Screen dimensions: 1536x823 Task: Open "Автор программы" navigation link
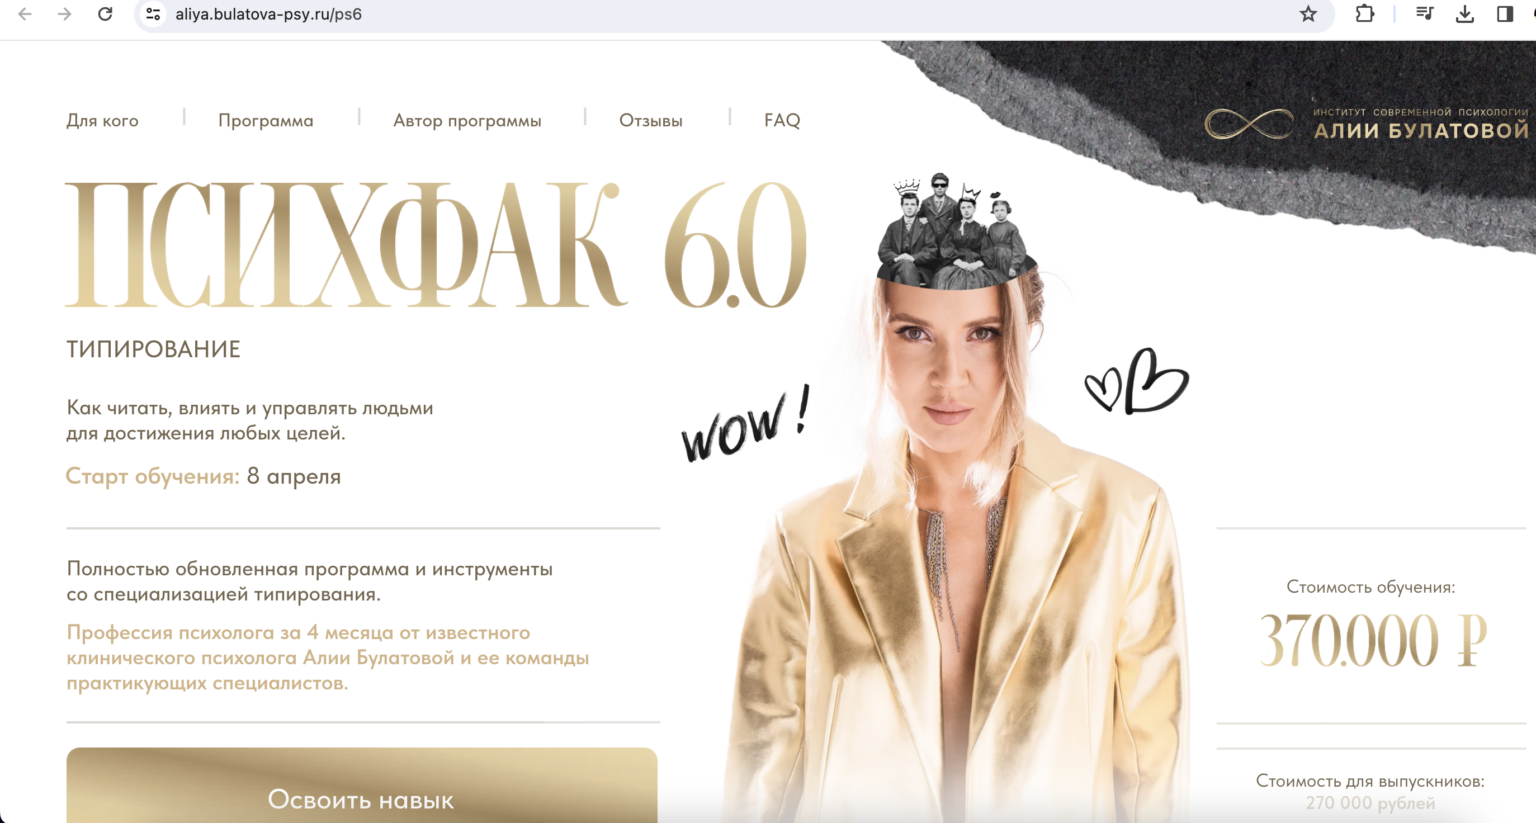tap(467, 120)
